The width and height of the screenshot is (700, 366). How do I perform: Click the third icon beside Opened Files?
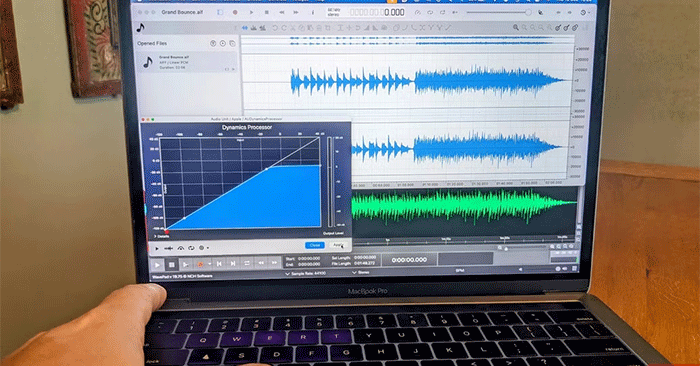click(232, 43)
